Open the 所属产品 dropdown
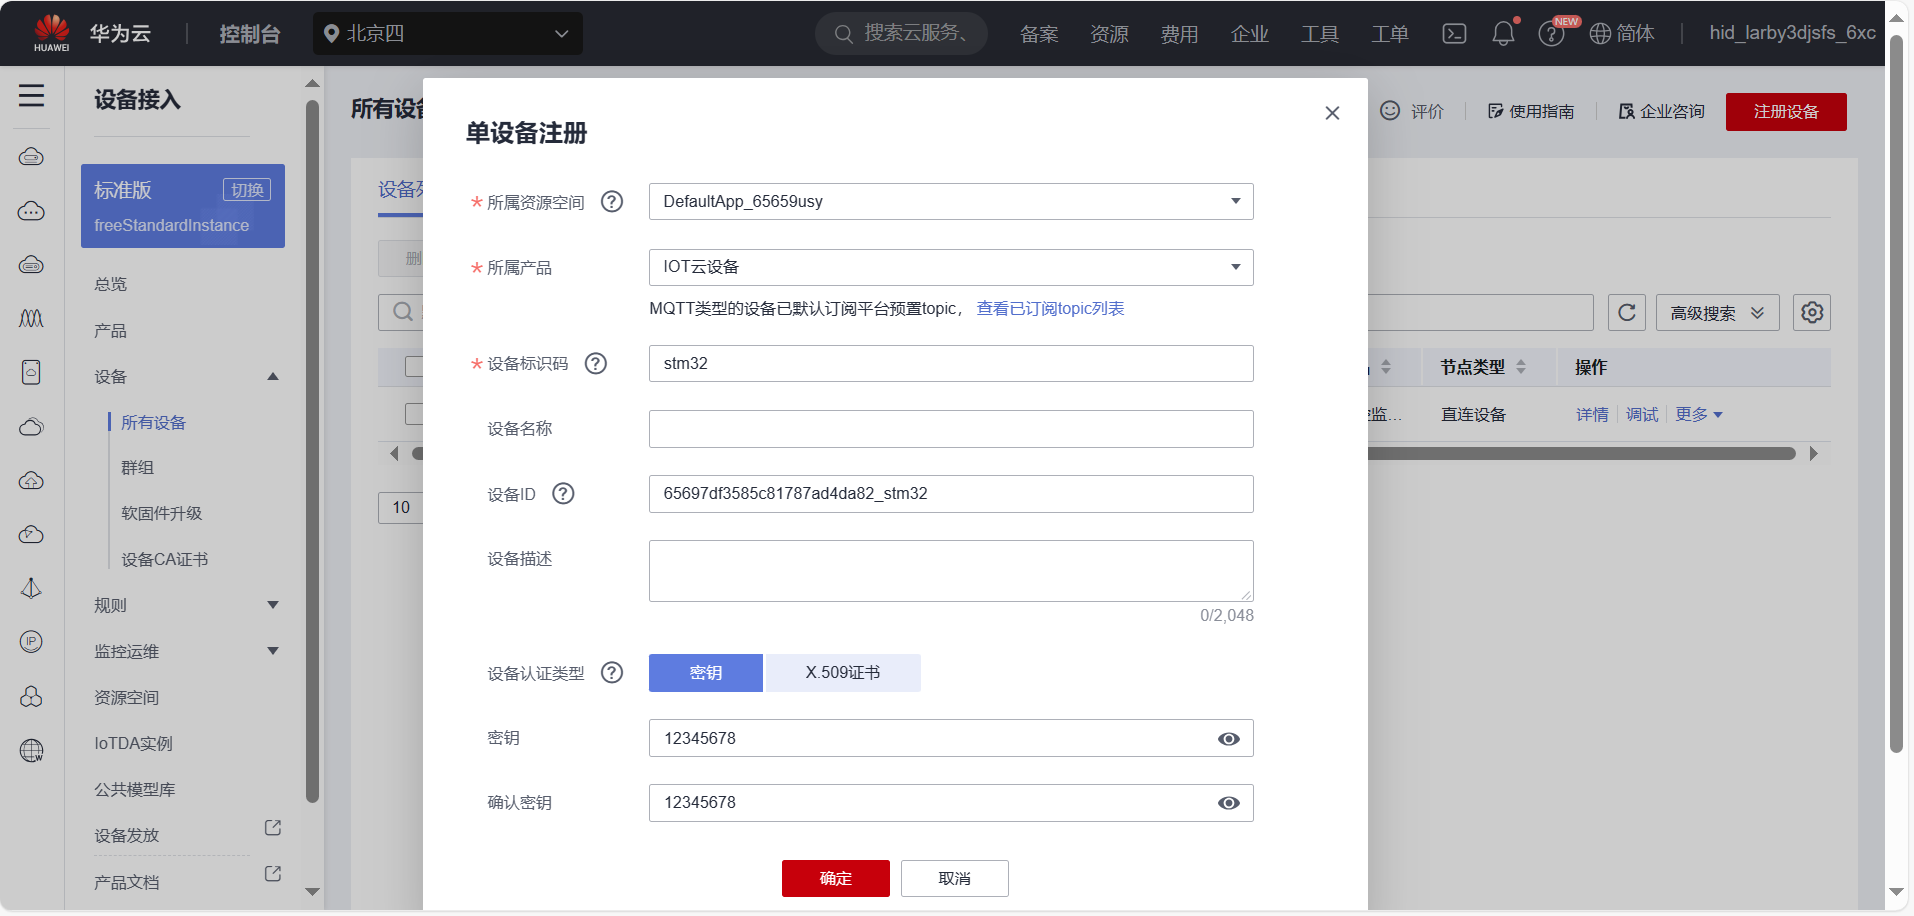 pos(951,267)
